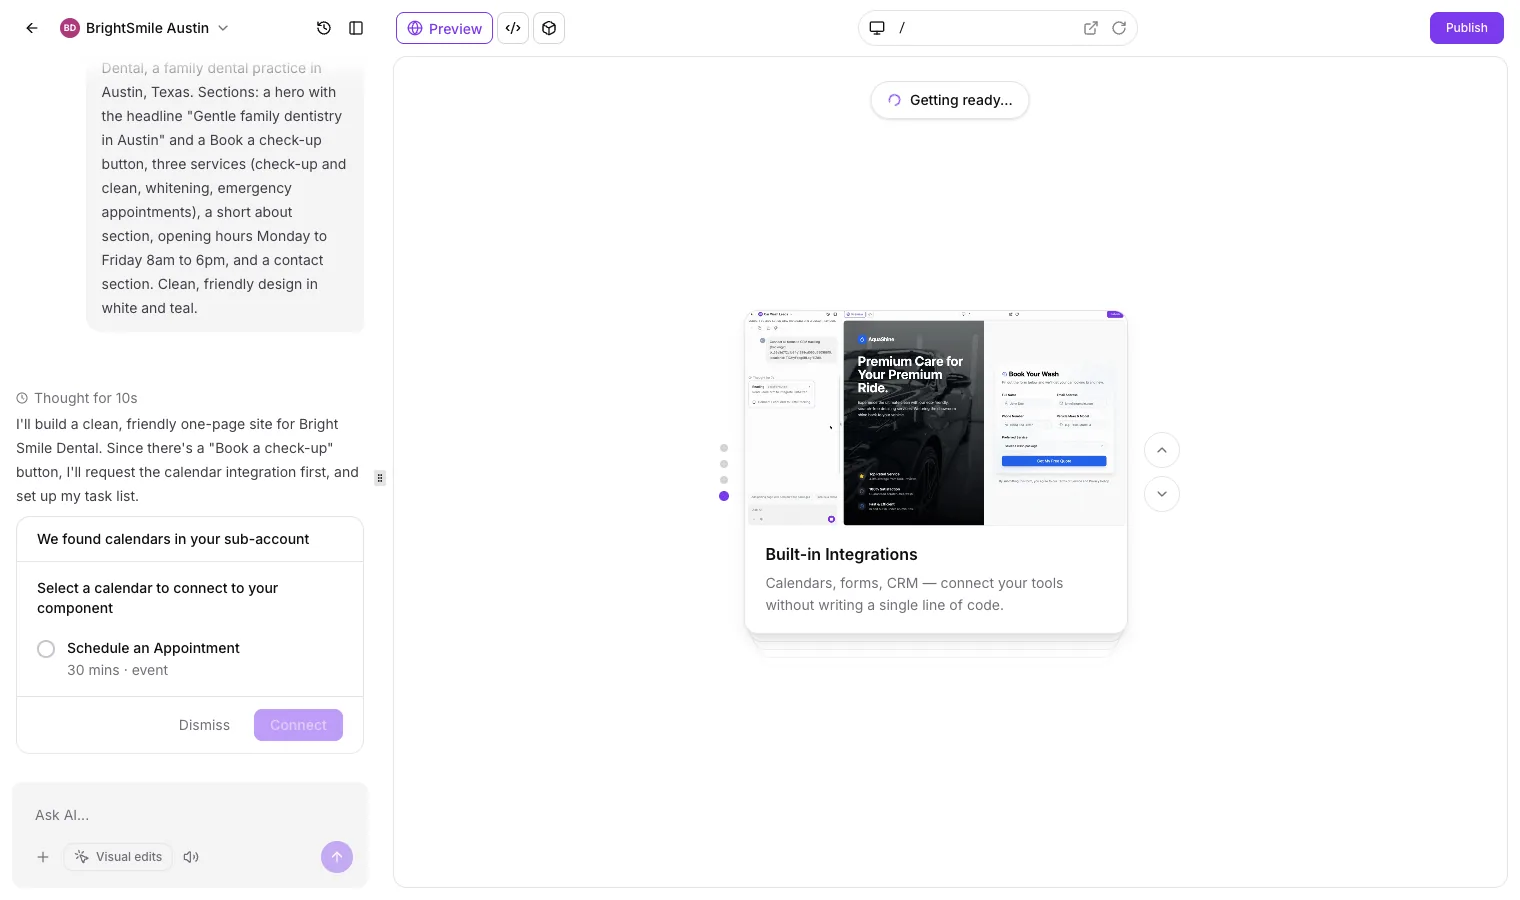Click the desktop device icon in URL bar
Screen dimensions: 1520x900
pos(877,28)
